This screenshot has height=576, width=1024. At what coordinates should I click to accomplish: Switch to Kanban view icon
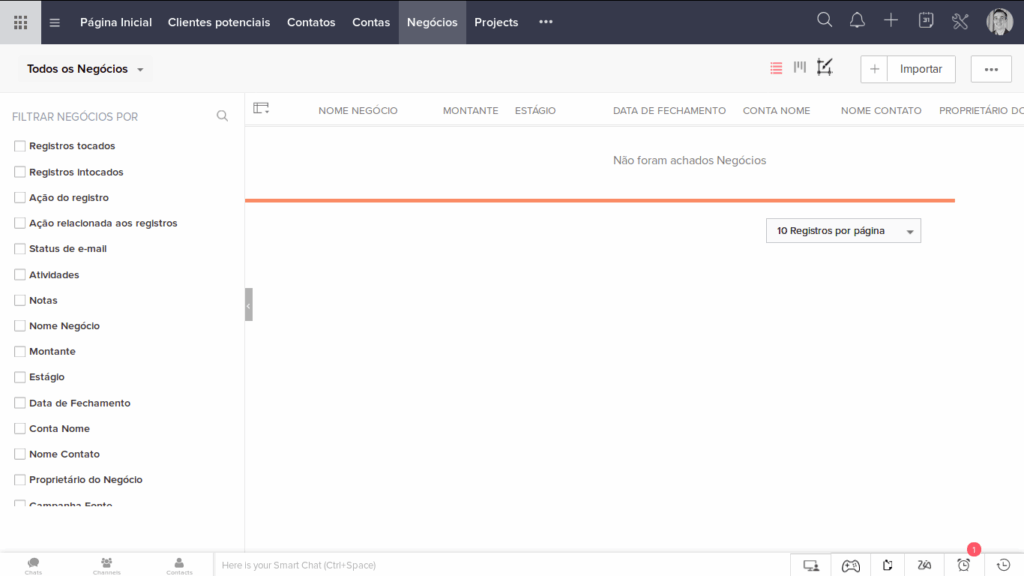click(799, 67)
